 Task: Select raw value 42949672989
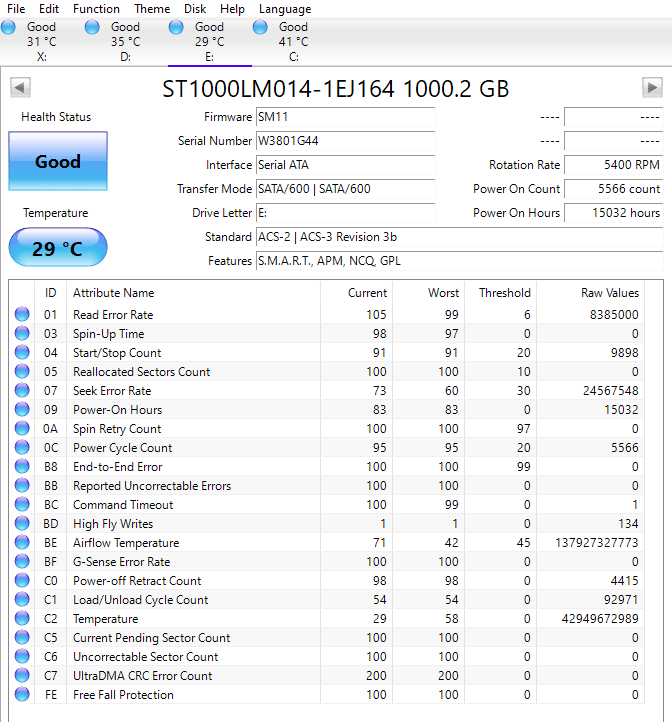600,619
